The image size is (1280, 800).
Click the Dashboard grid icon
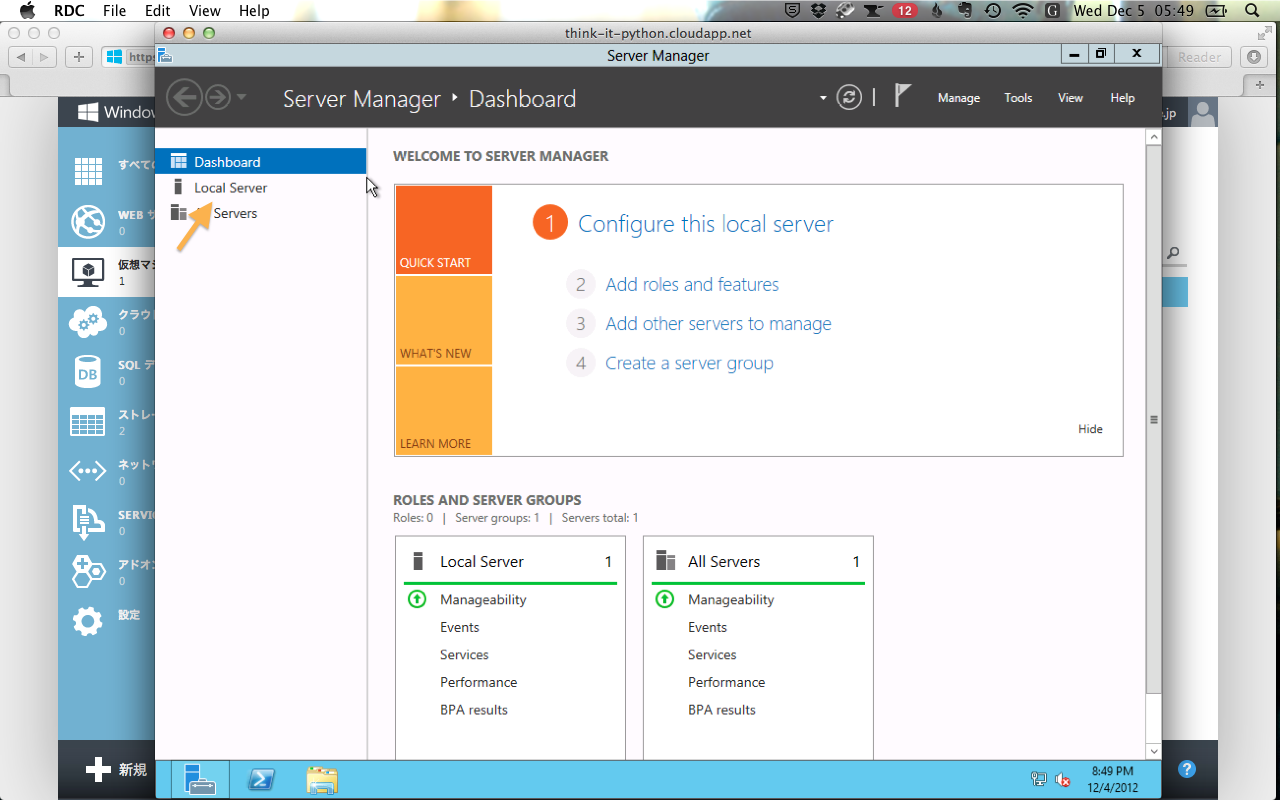point(179,161)
